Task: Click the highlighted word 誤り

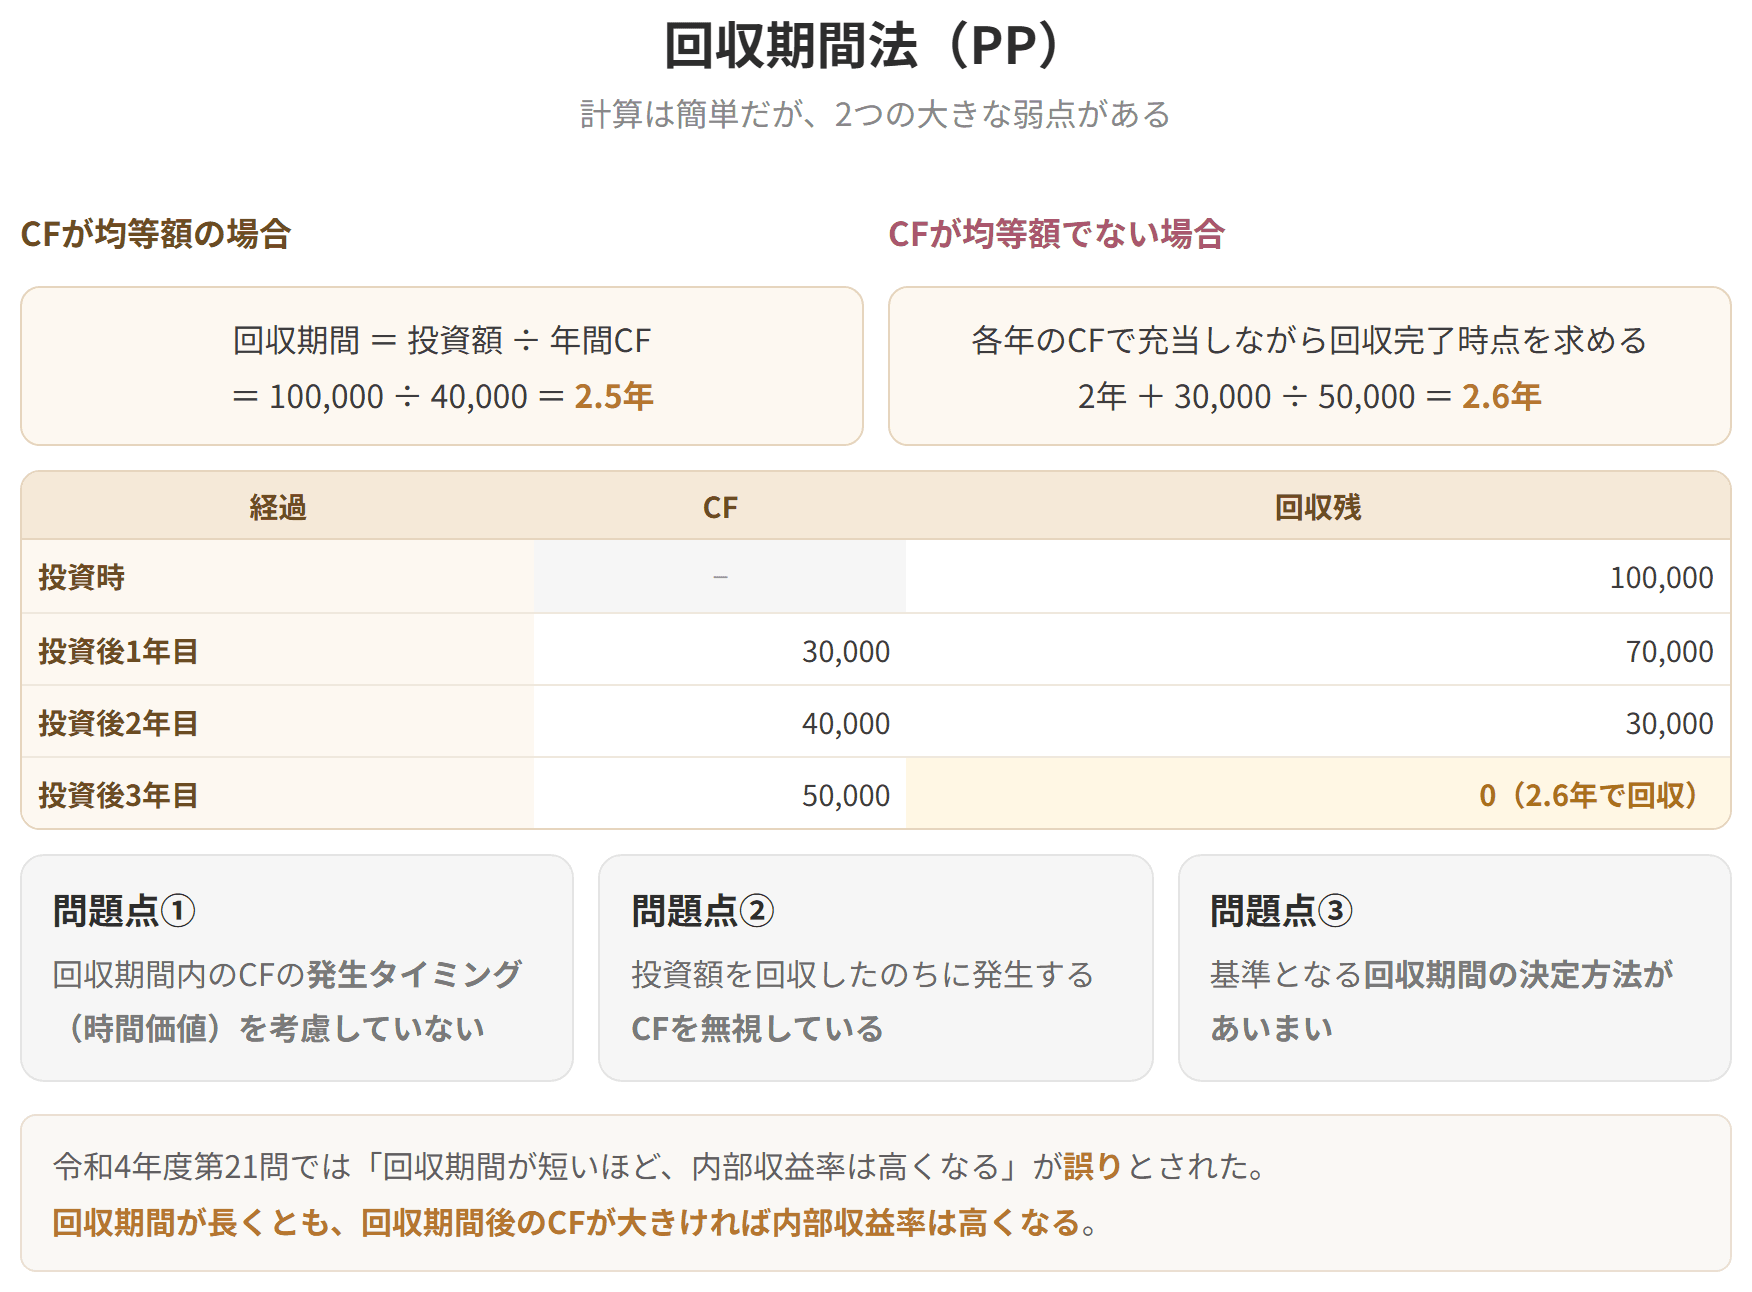Action: [x=1093, y=1167]
